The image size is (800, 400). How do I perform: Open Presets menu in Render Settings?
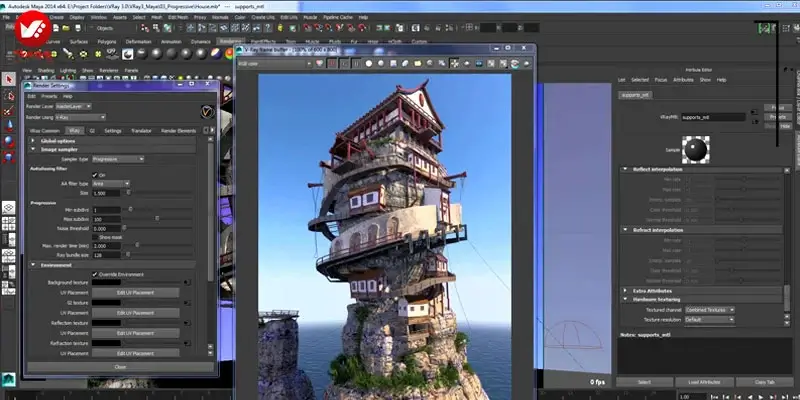(x=49, y=96)
